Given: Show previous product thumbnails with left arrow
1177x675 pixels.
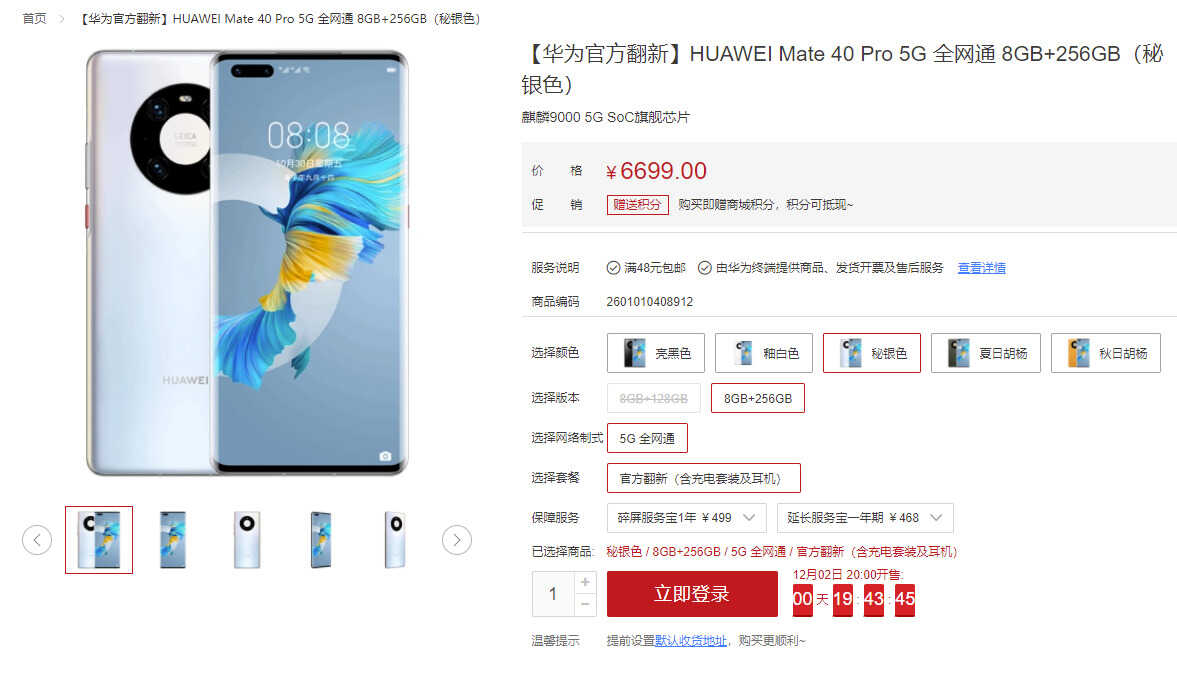Looking at the screenshot, I should 37,540.
